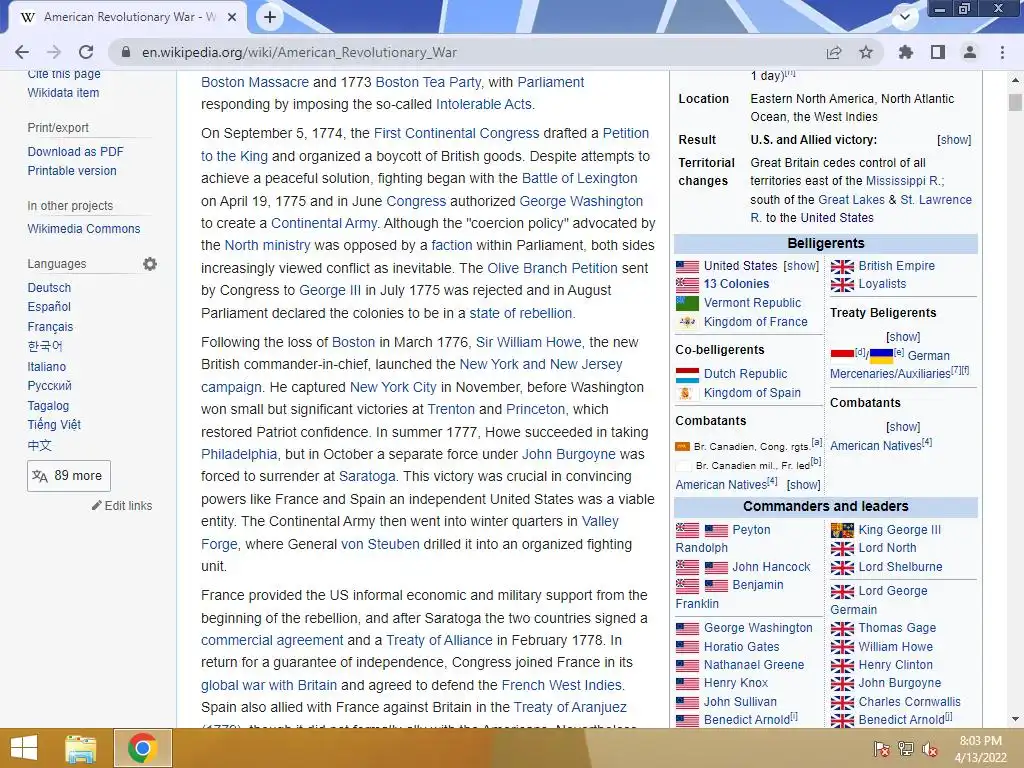Select the American Revolutionary War tab
The image size is (1024, 768).
pos(129,18)
